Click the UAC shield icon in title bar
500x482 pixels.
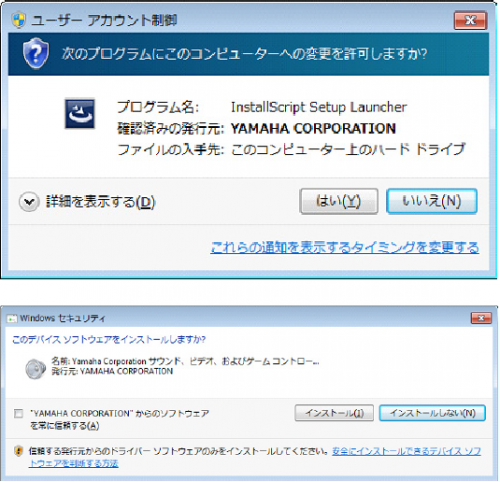pyautogui.click(x=19, y=20)
